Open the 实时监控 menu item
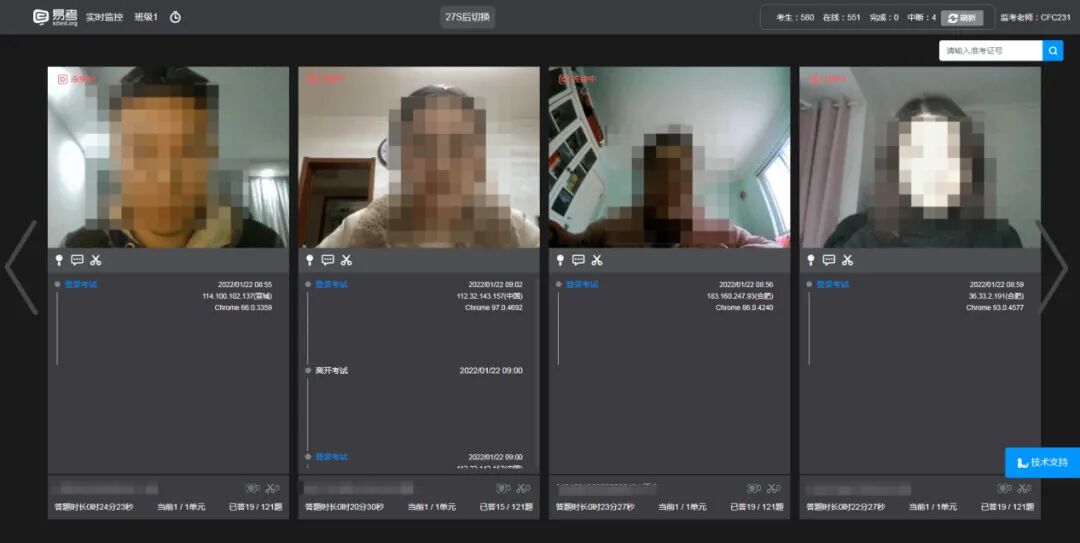Image resolution: width=1080 pixels, height=543 pixels. (104, 17)
